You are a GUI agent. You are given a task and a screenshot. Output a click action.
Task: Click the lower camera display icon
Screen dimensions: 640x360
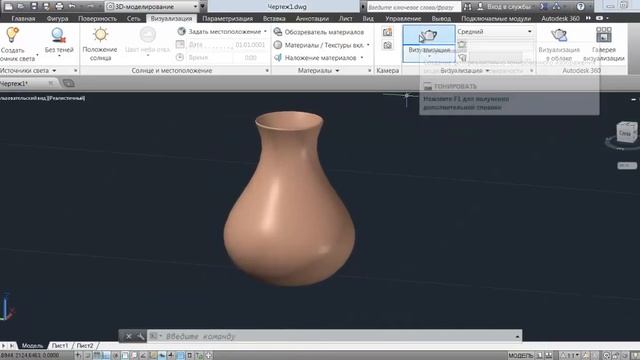pyautogui.click(x=387, y=45)
